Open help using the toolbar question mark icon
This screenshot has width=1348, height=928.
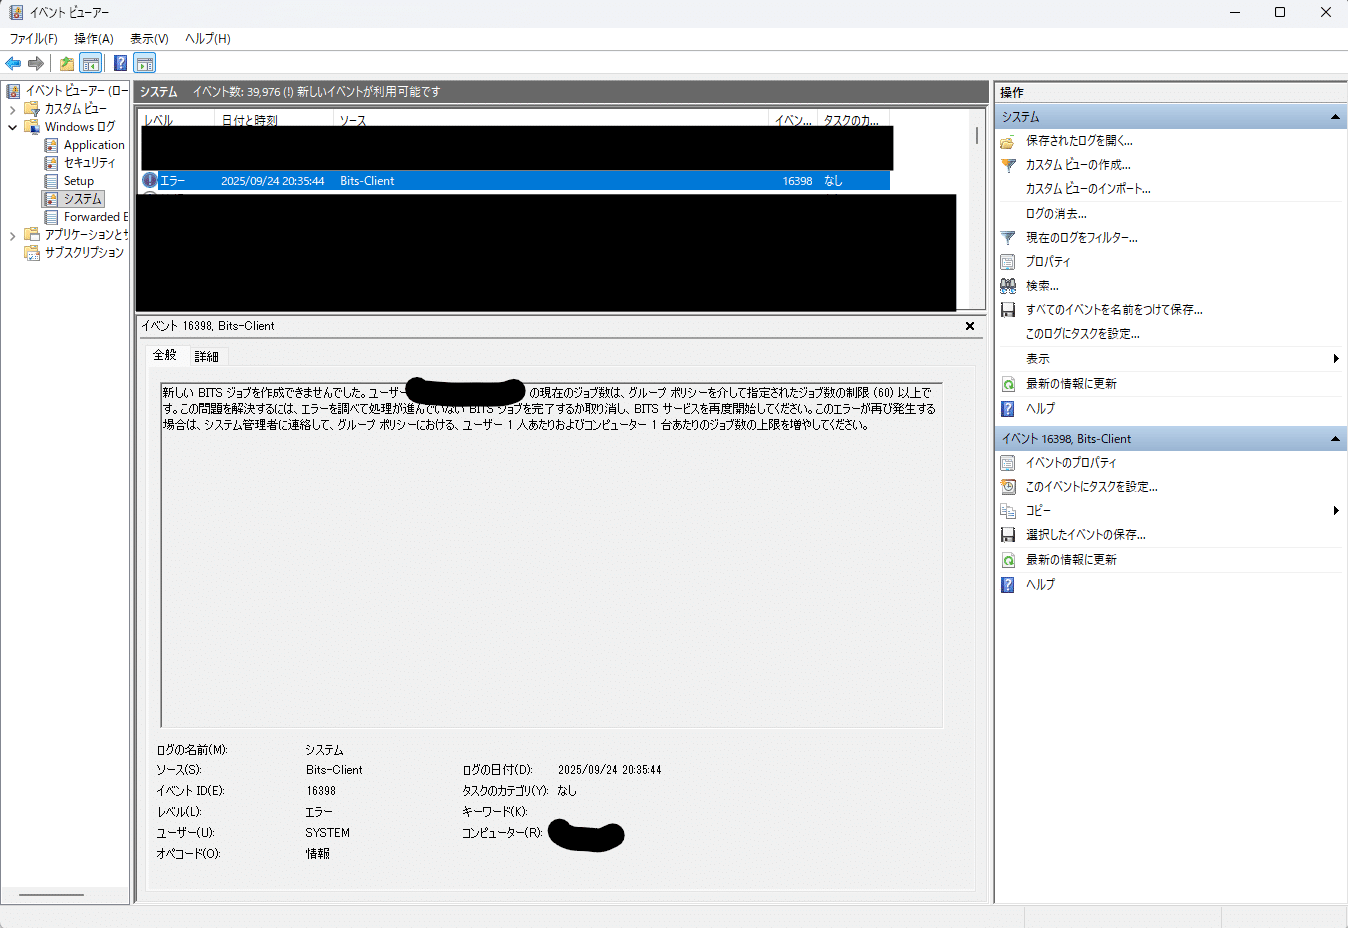click(120, 63)
